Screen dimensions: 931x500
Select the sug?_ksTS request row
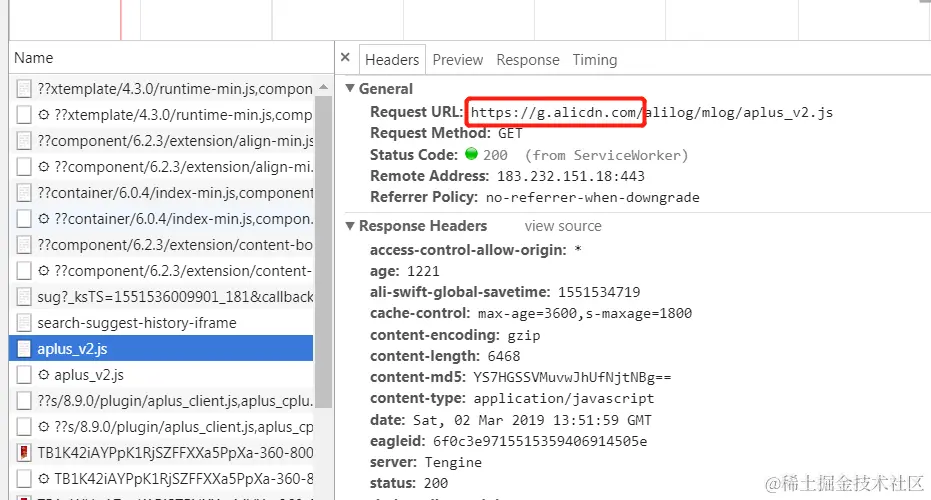coord(161,296)
